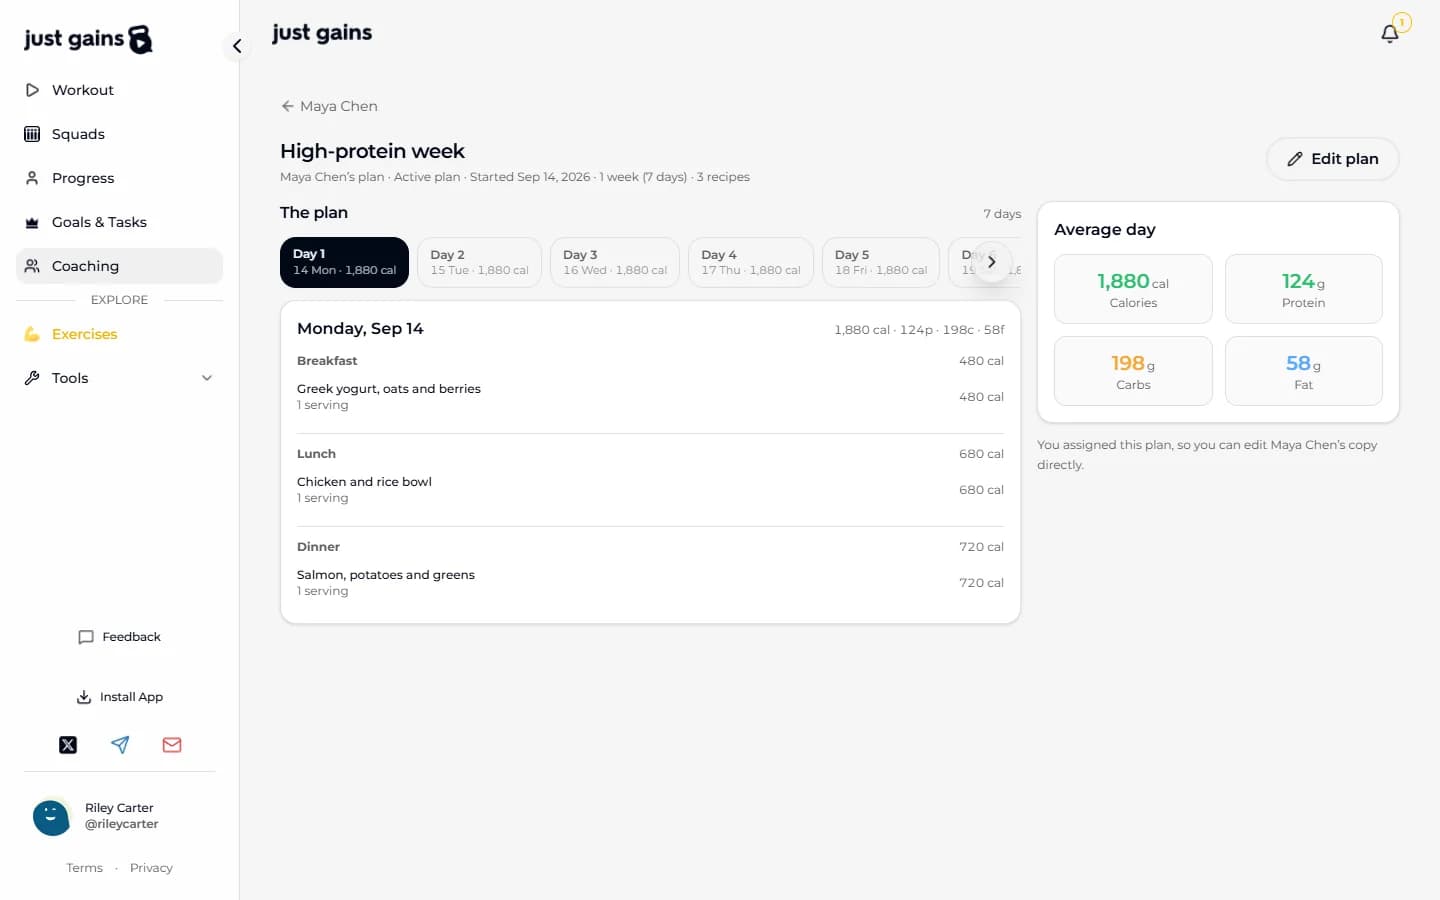Click the pencil icon in Edit plan

point(1295,159)
